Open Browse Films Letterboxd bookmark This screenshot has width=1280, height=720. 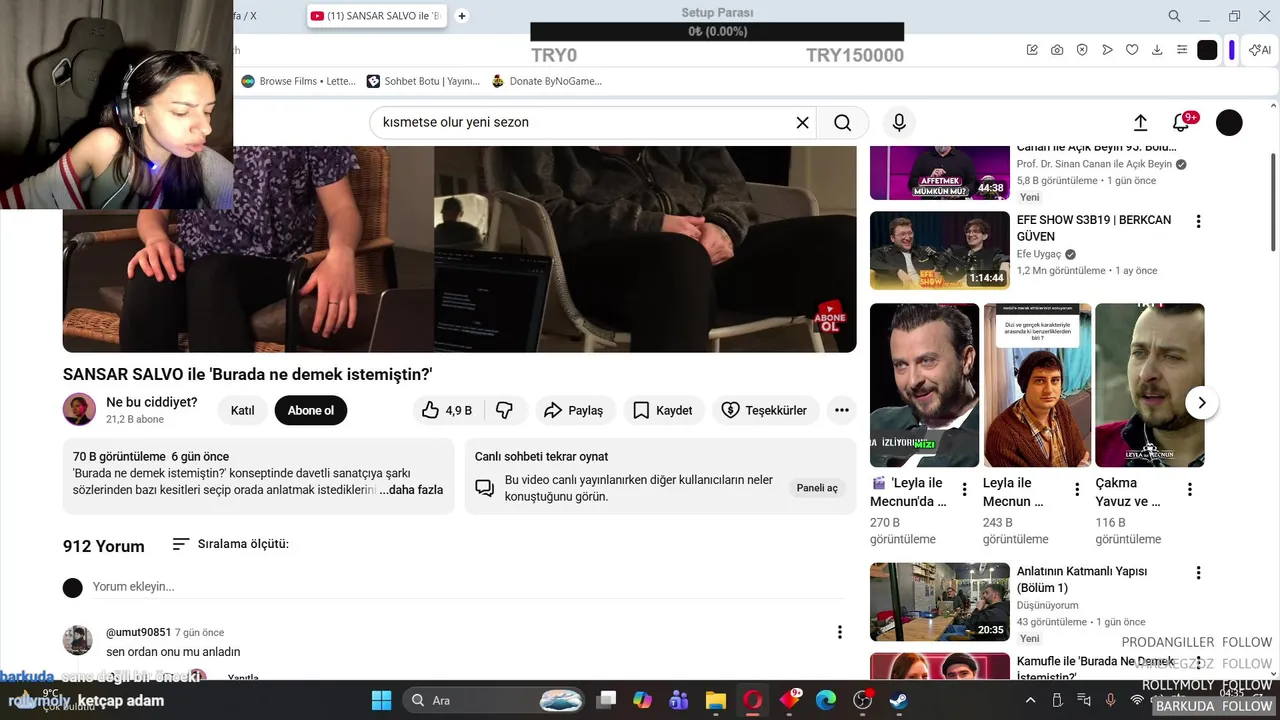298,81
